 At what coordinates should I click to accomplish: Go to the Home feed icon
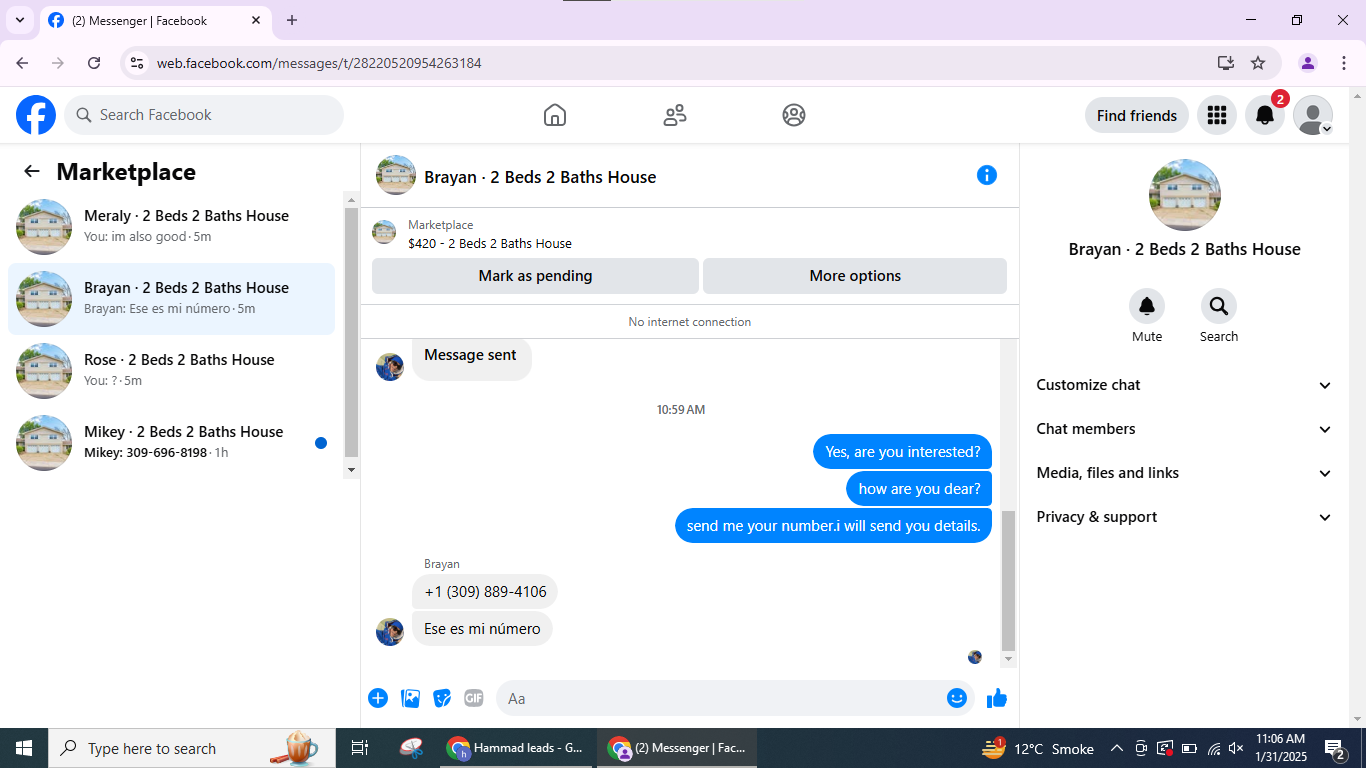pos(555,115)
